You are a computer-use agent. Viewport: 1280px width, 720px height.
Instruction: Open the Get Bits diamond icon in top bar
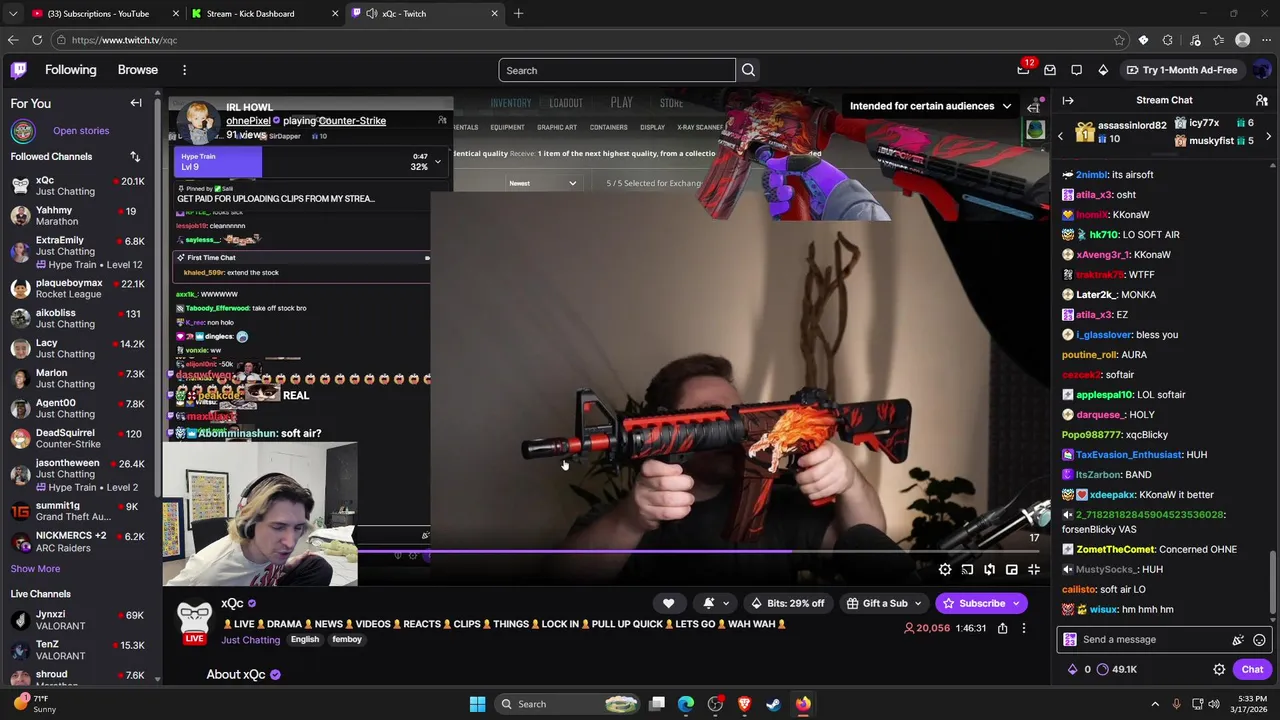click(1103, 70)
